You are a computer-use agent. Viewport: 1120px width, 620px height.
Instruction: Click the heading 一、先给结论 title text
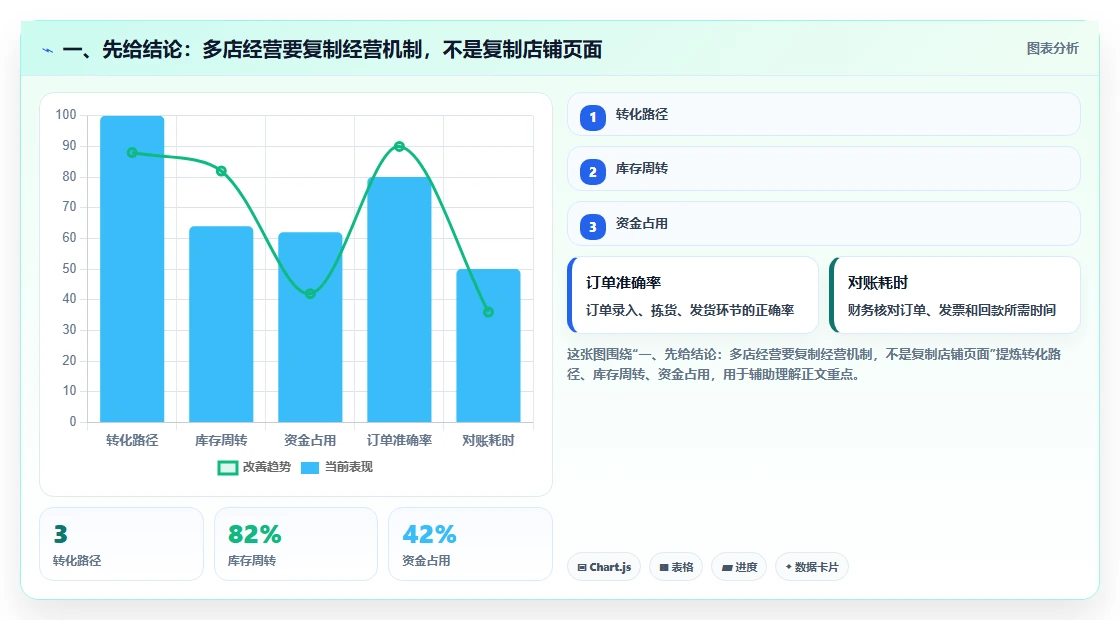point(332,50)
